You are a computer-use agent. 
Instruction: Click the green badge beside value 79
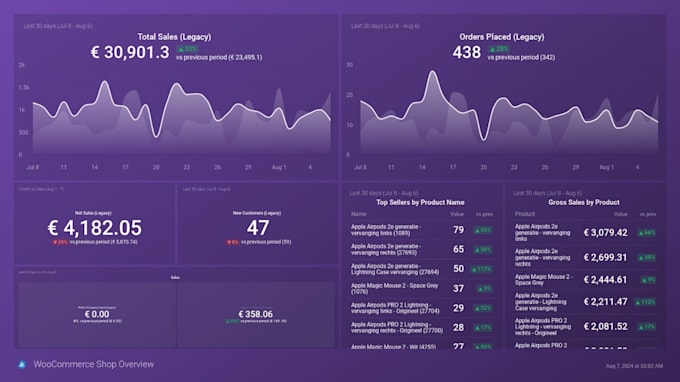point(483,230)
